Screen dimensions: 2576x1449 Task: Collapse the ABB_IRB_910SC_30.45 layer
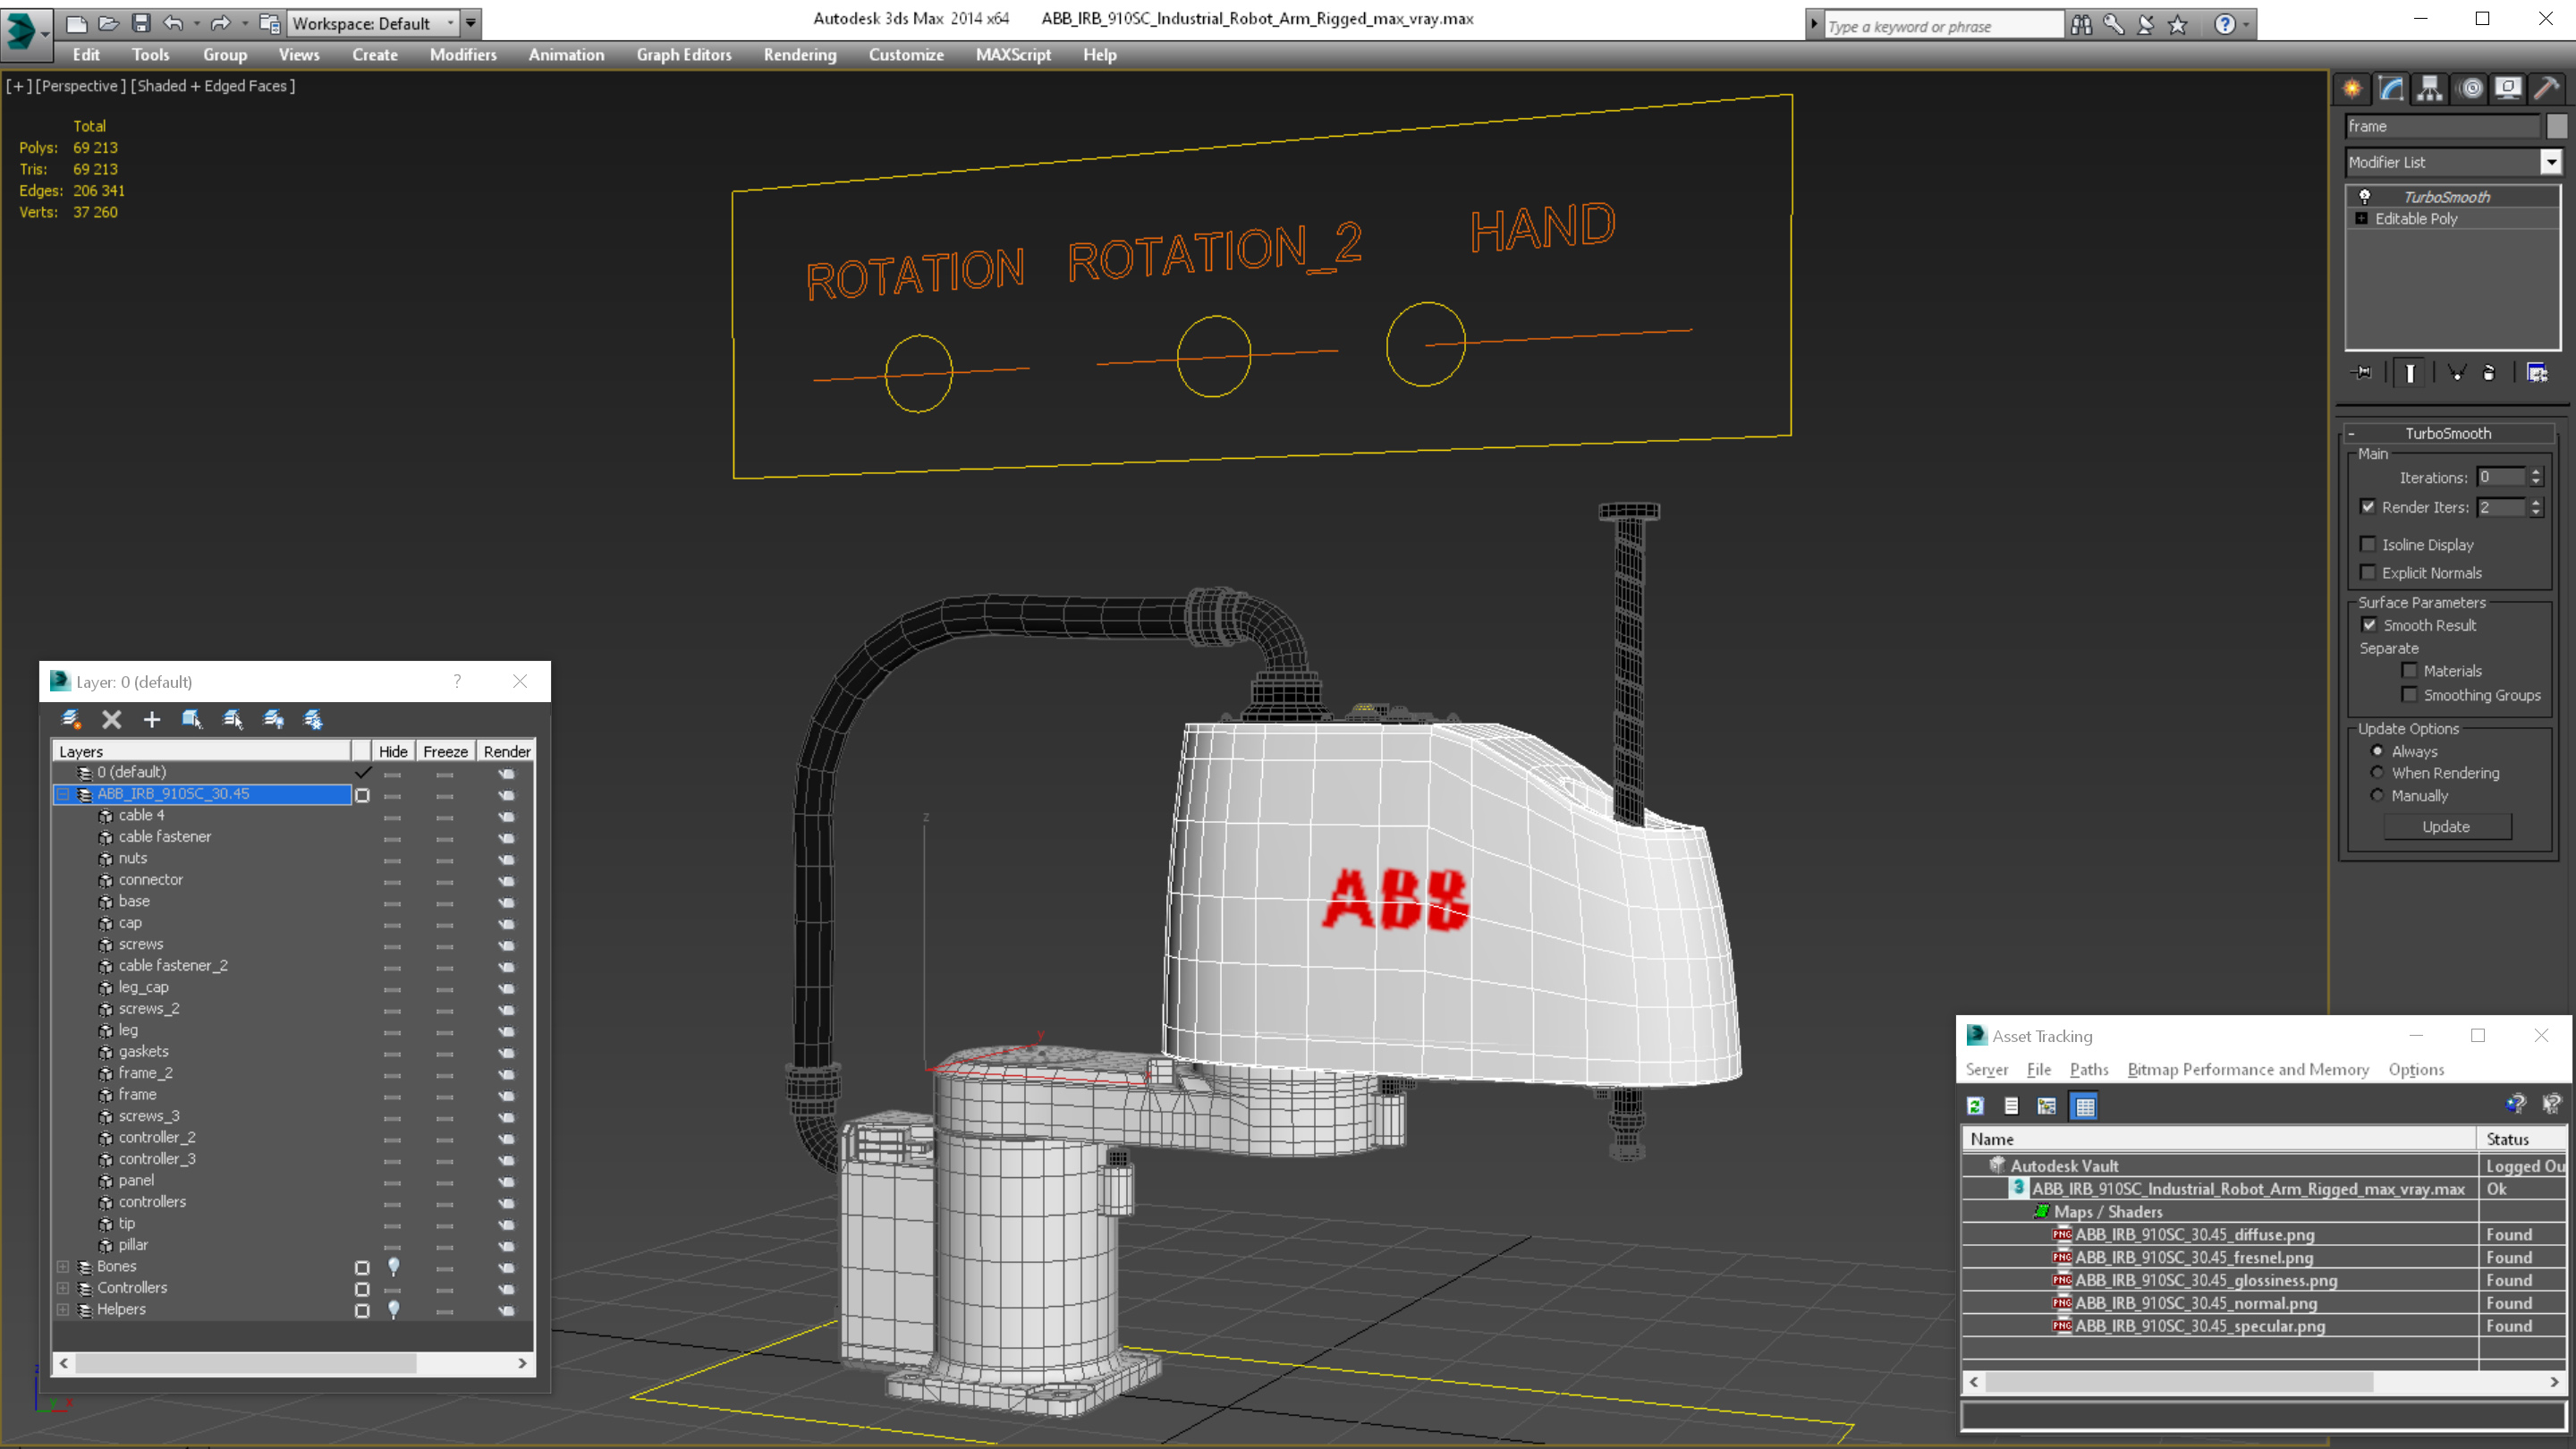63,794
